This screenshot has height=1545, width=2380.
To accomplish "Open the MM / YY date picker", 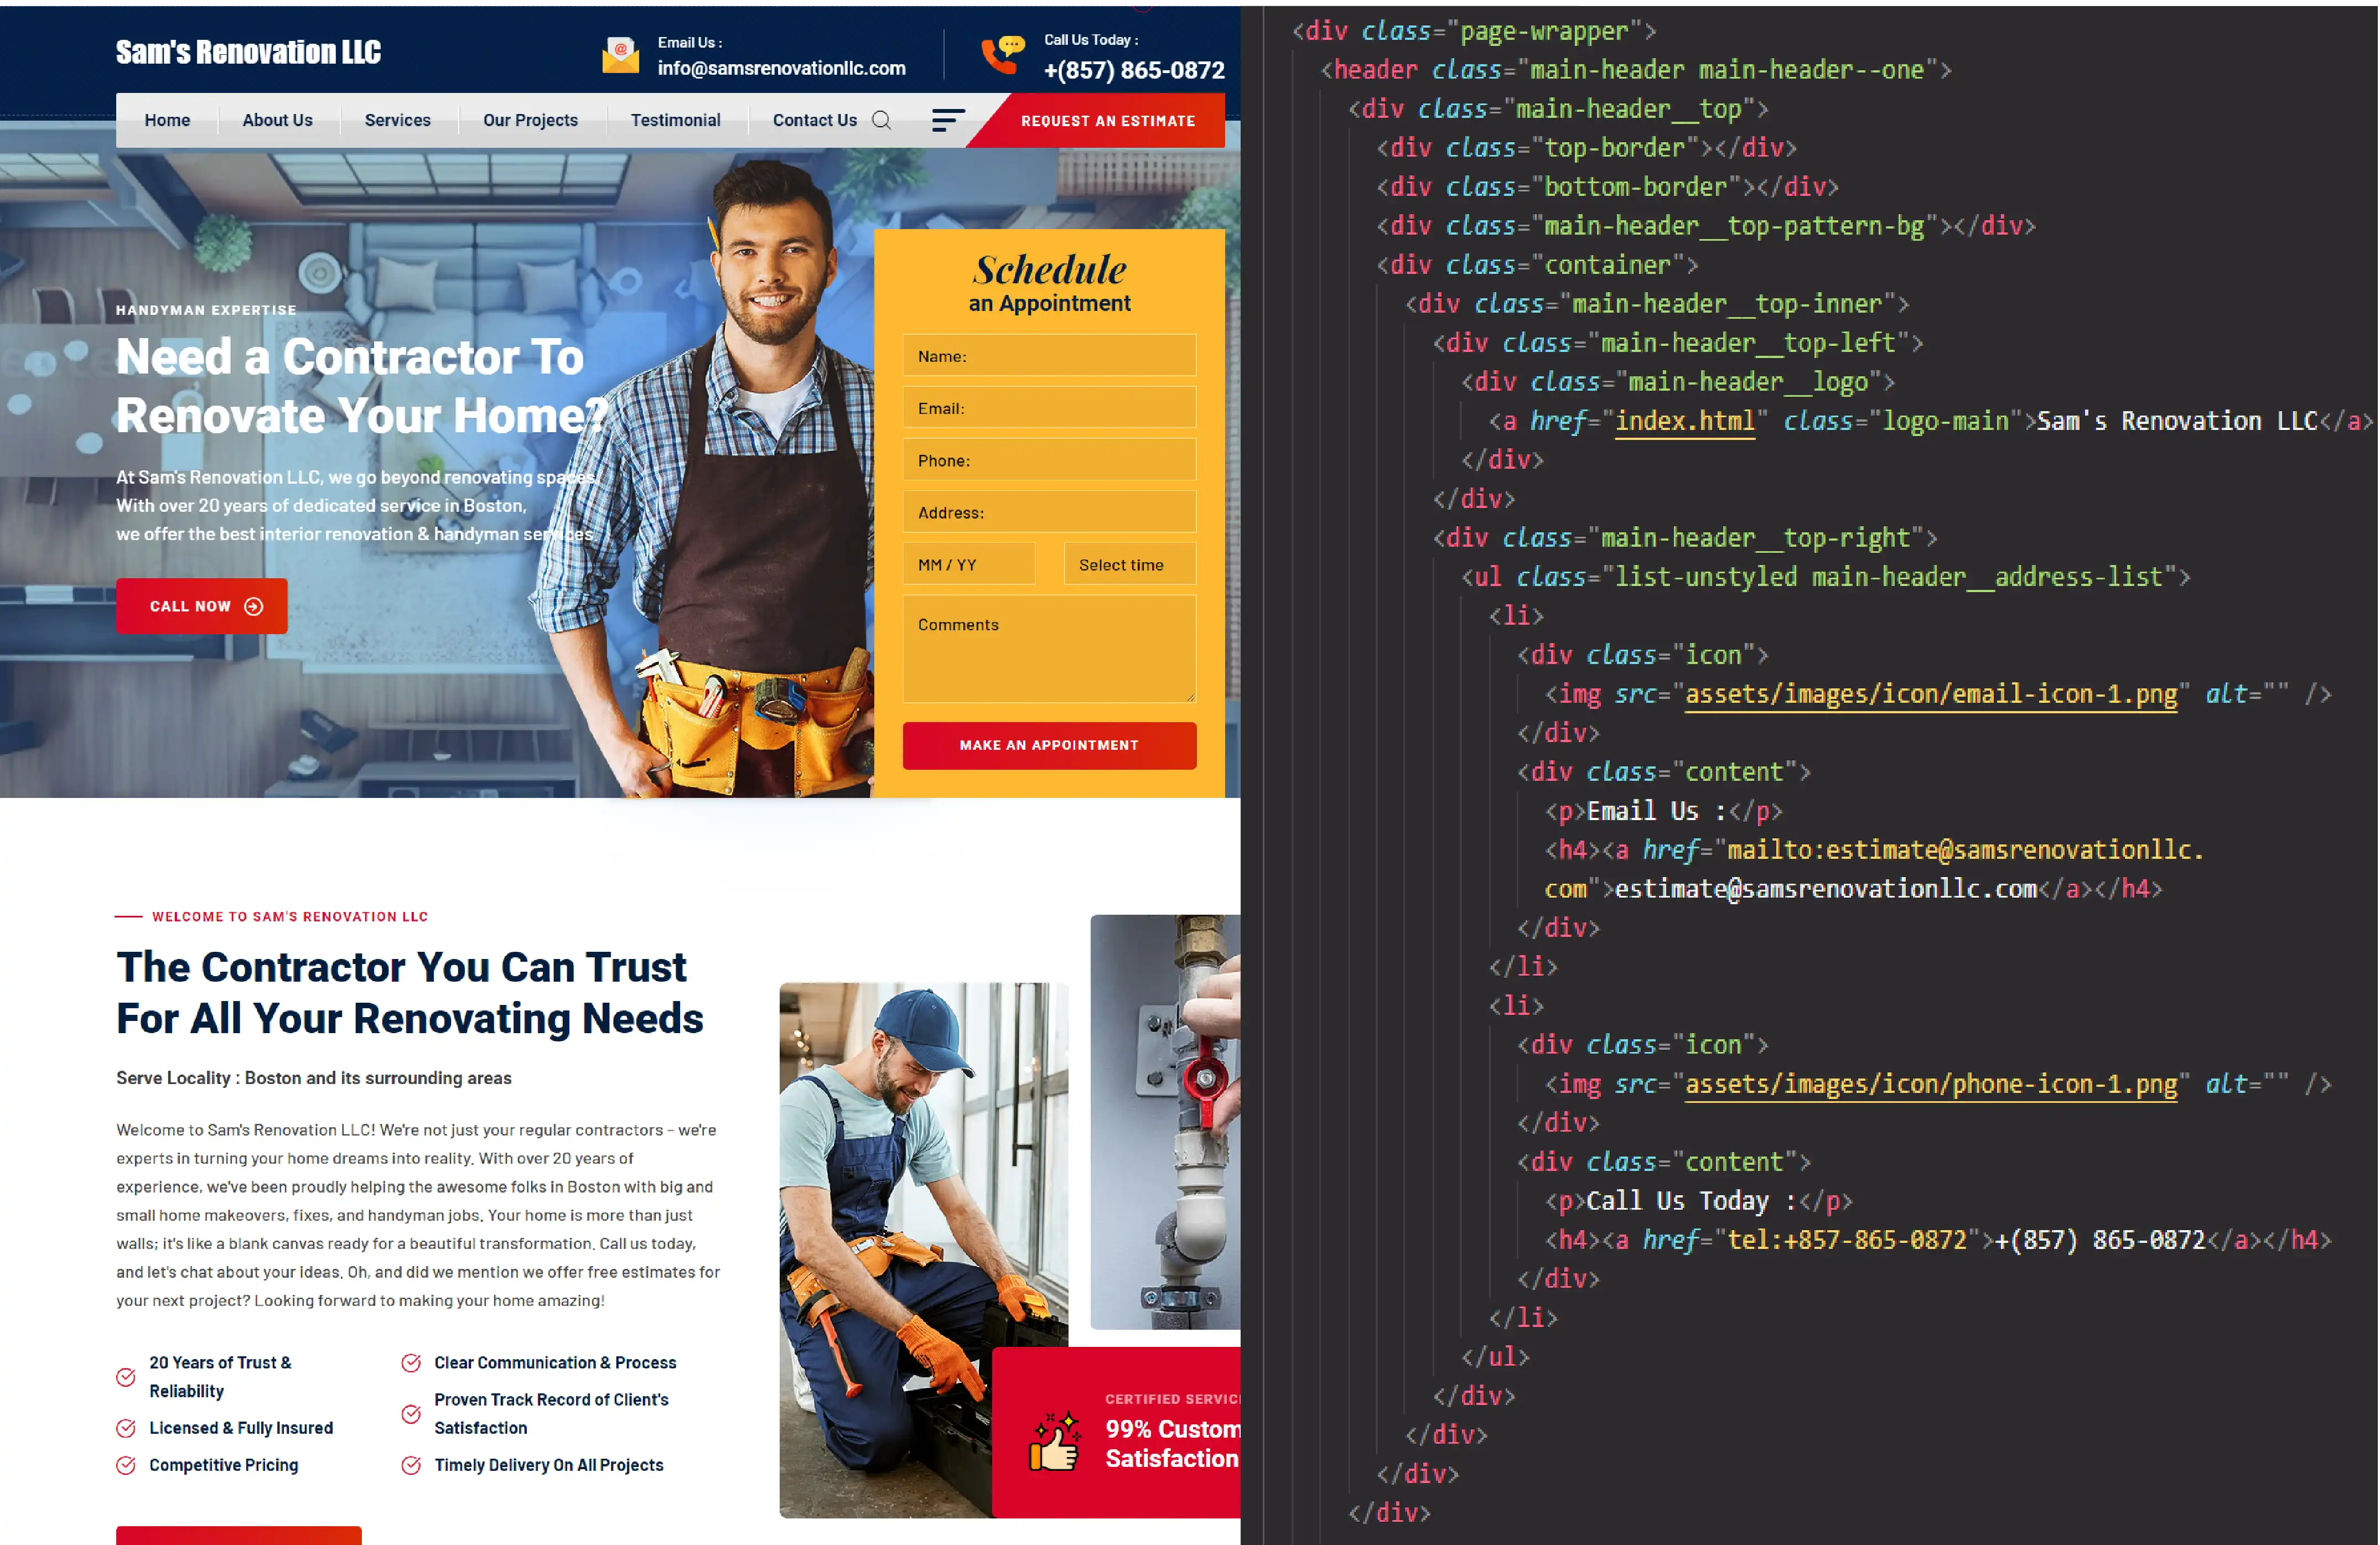I will 968,565.
